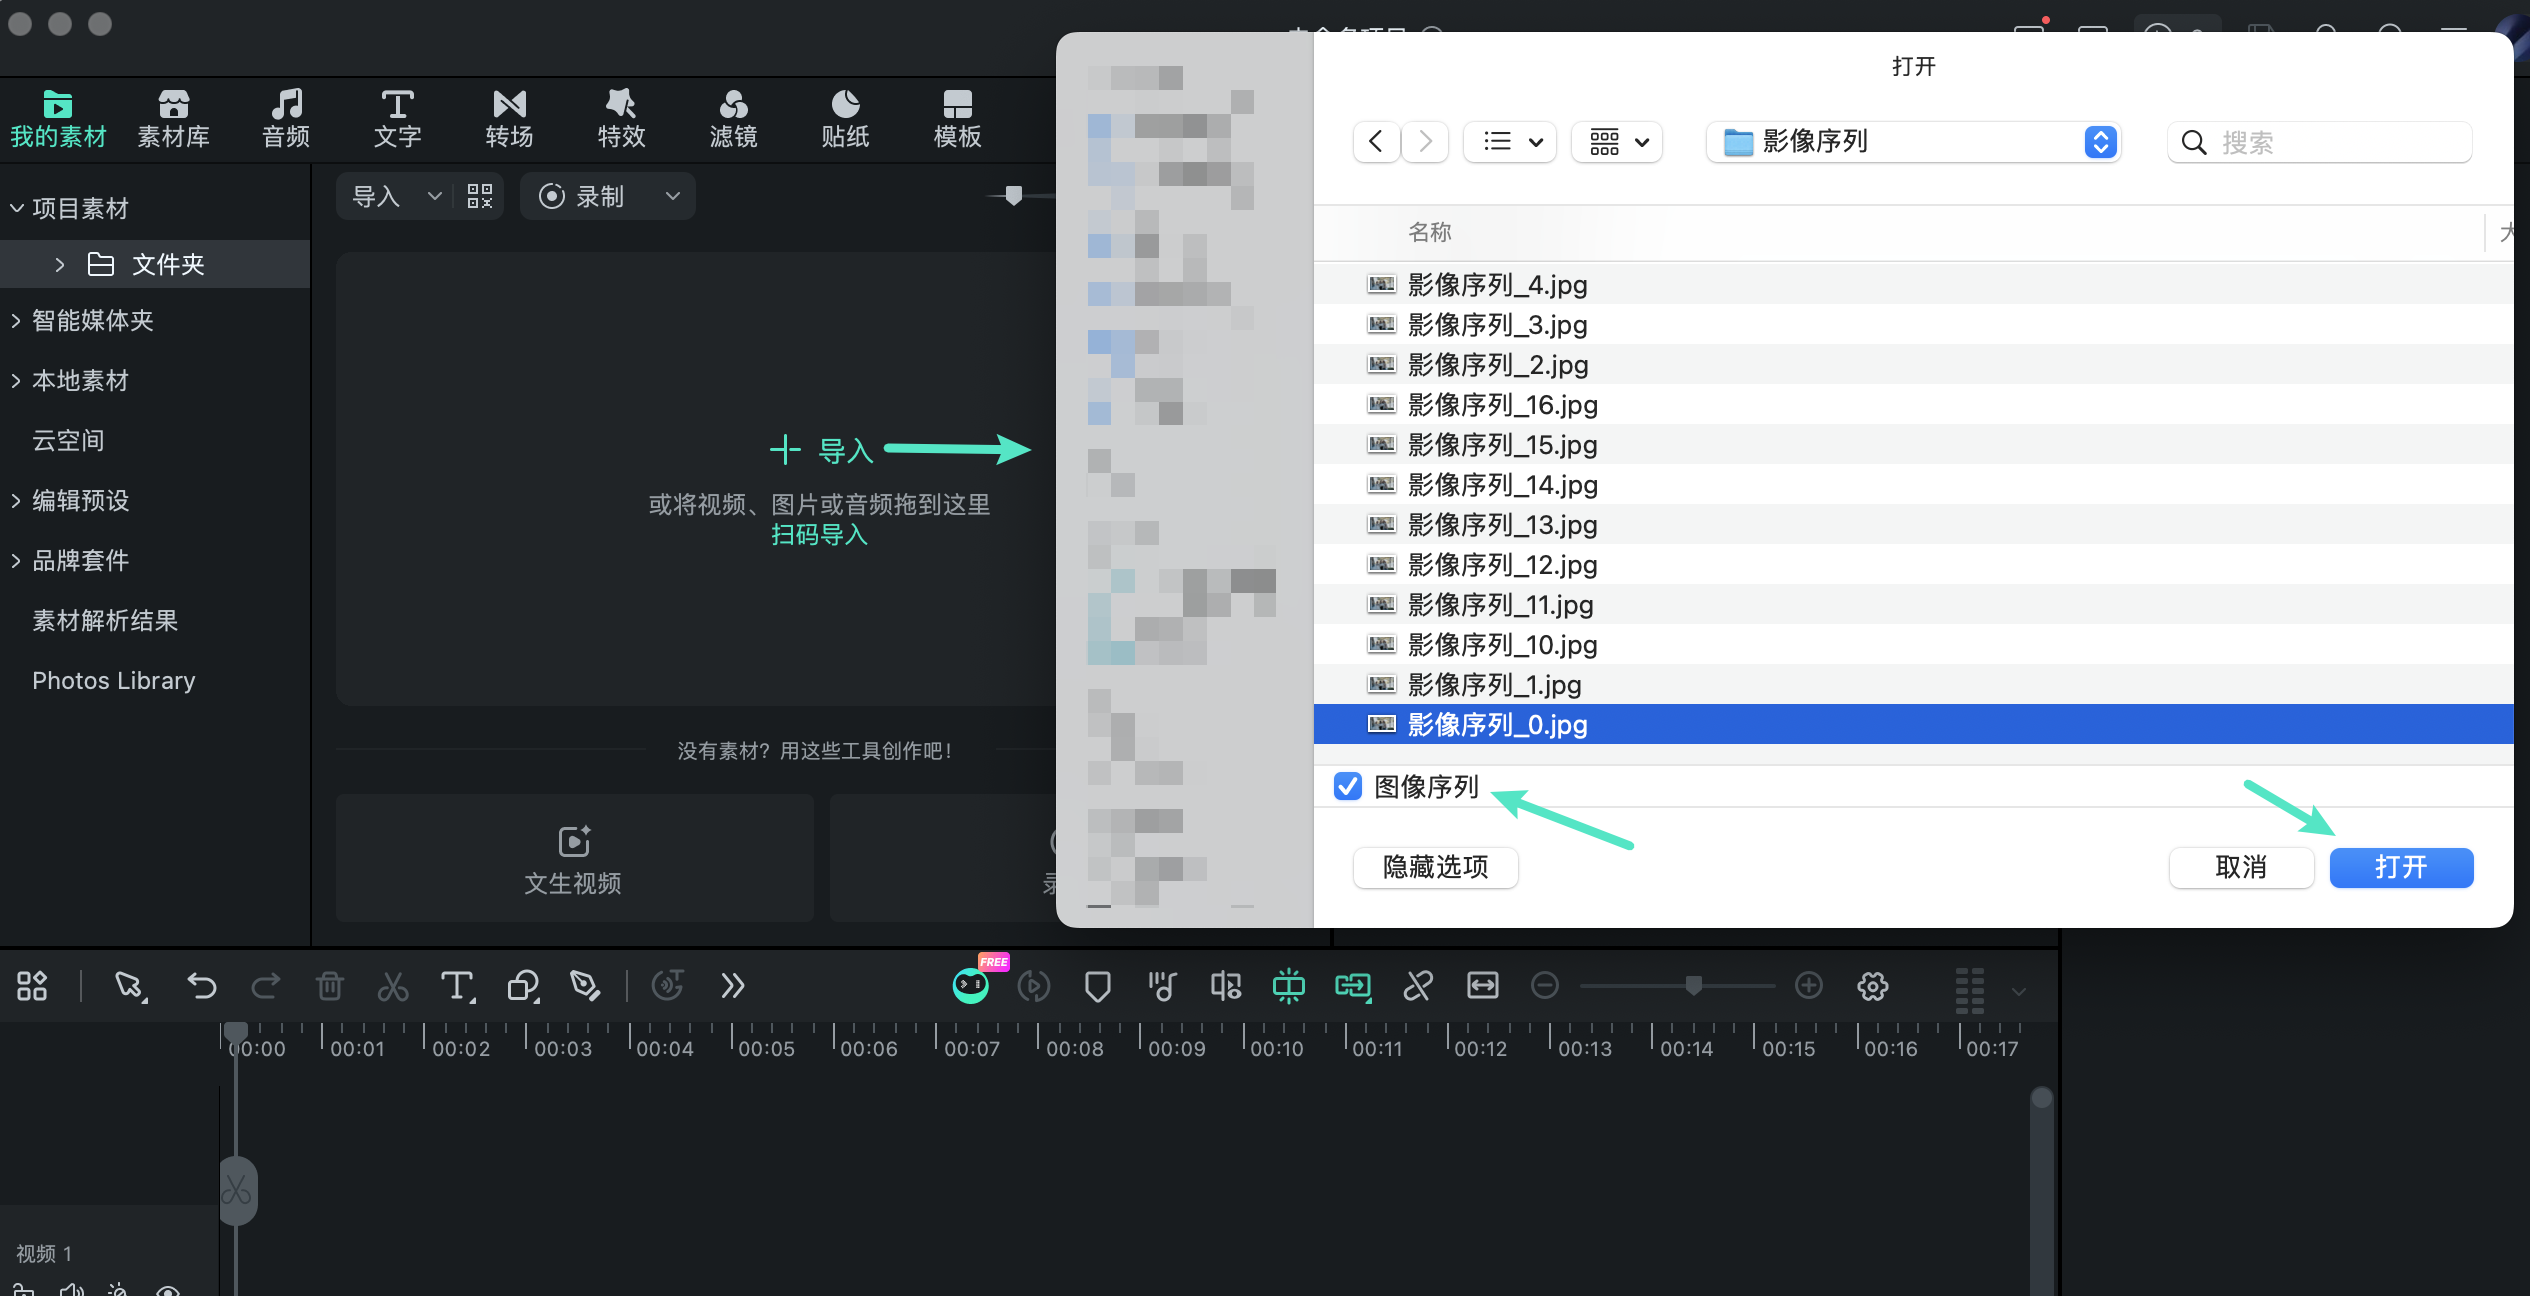Open the list view options dropdown
The height and width of the screenshot is (1296, 2530).
tap(1510, 142)
